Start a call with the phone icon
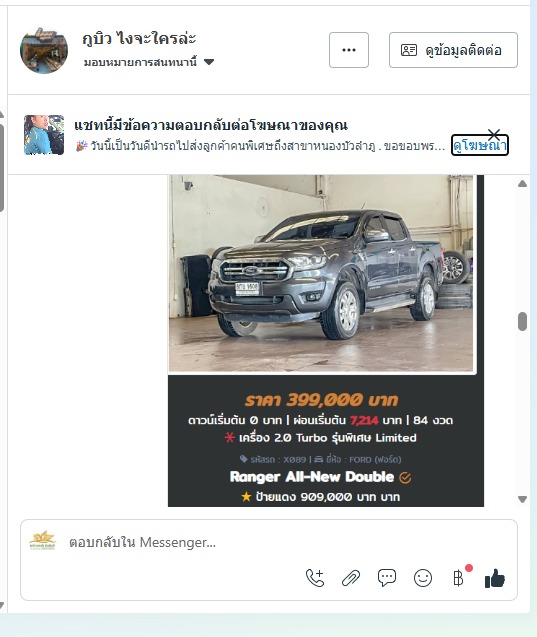The height and width of the screenshot is (637, 537). [315, 578]
